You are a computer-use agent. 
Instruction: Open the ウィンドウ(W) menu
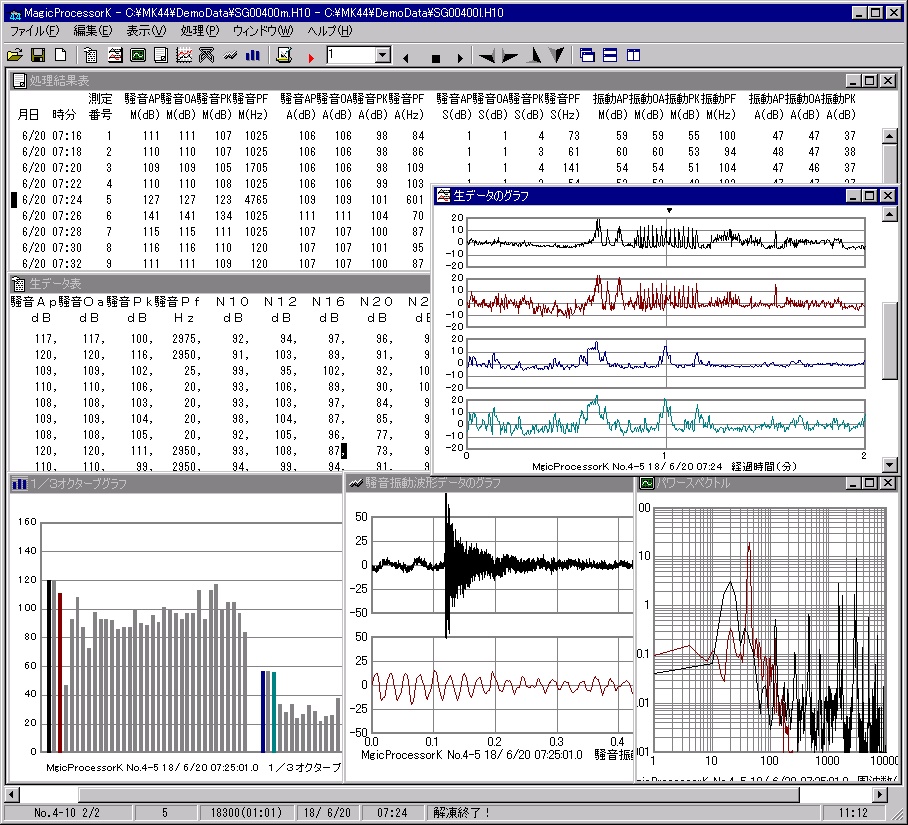point(263,31)
